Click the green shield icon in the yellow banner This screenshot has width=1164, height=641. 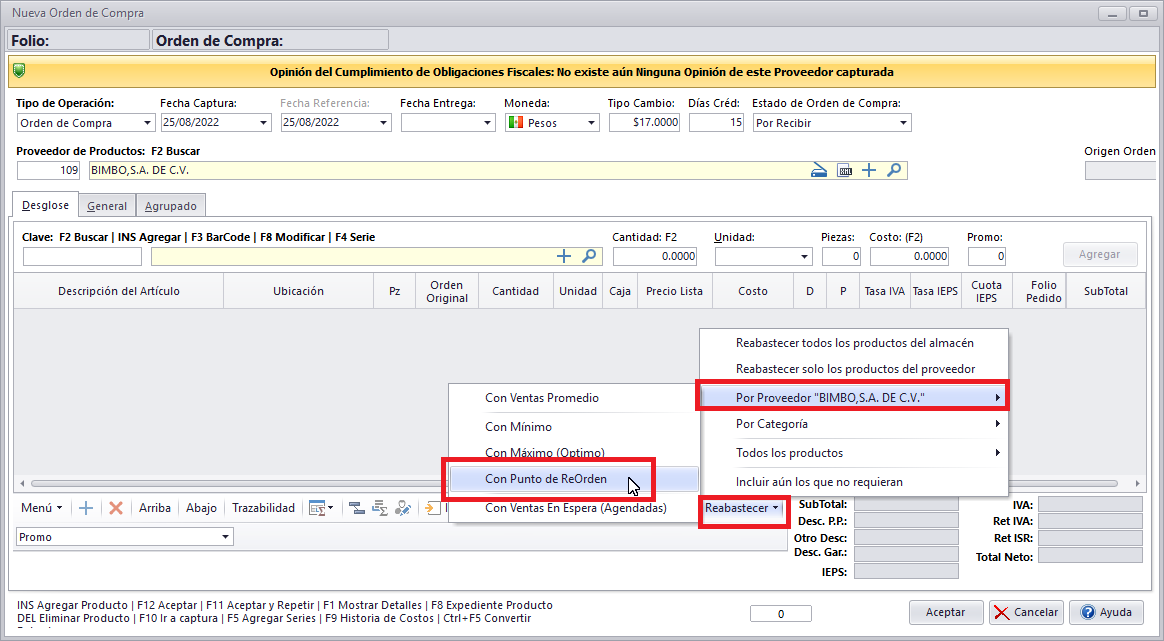click(20, 71)
